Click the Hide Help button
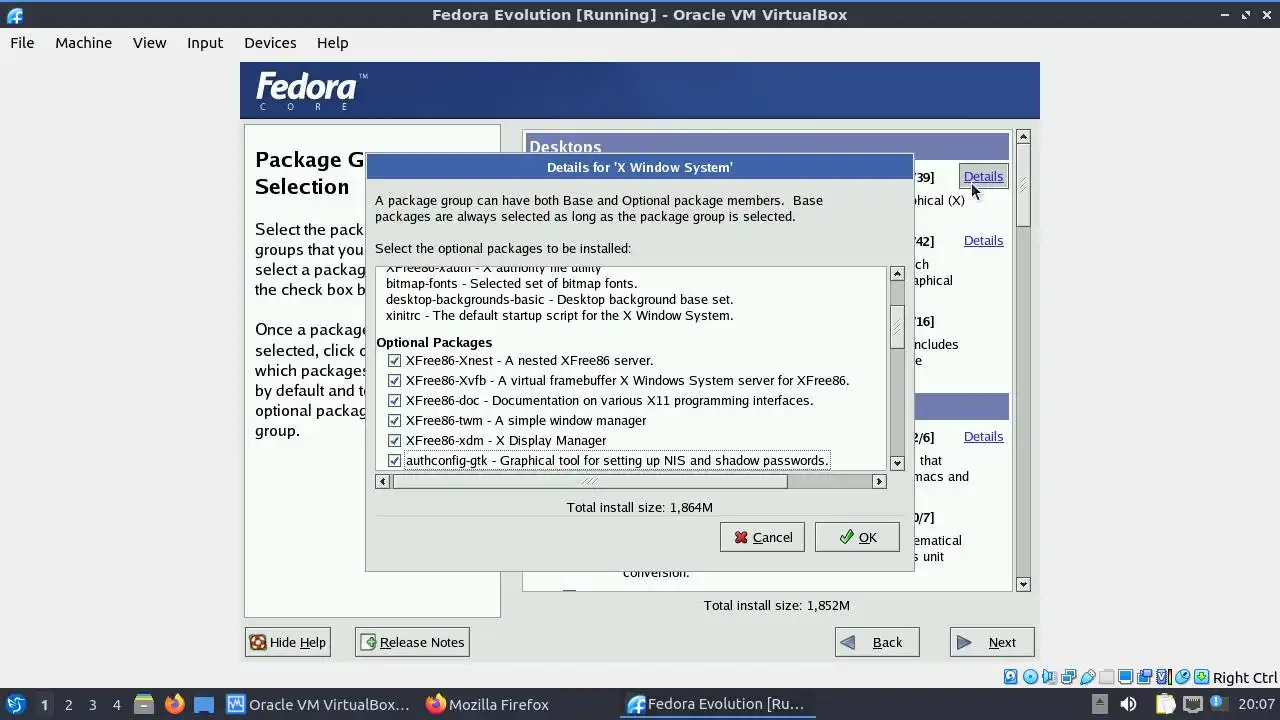 click(287, 642)
